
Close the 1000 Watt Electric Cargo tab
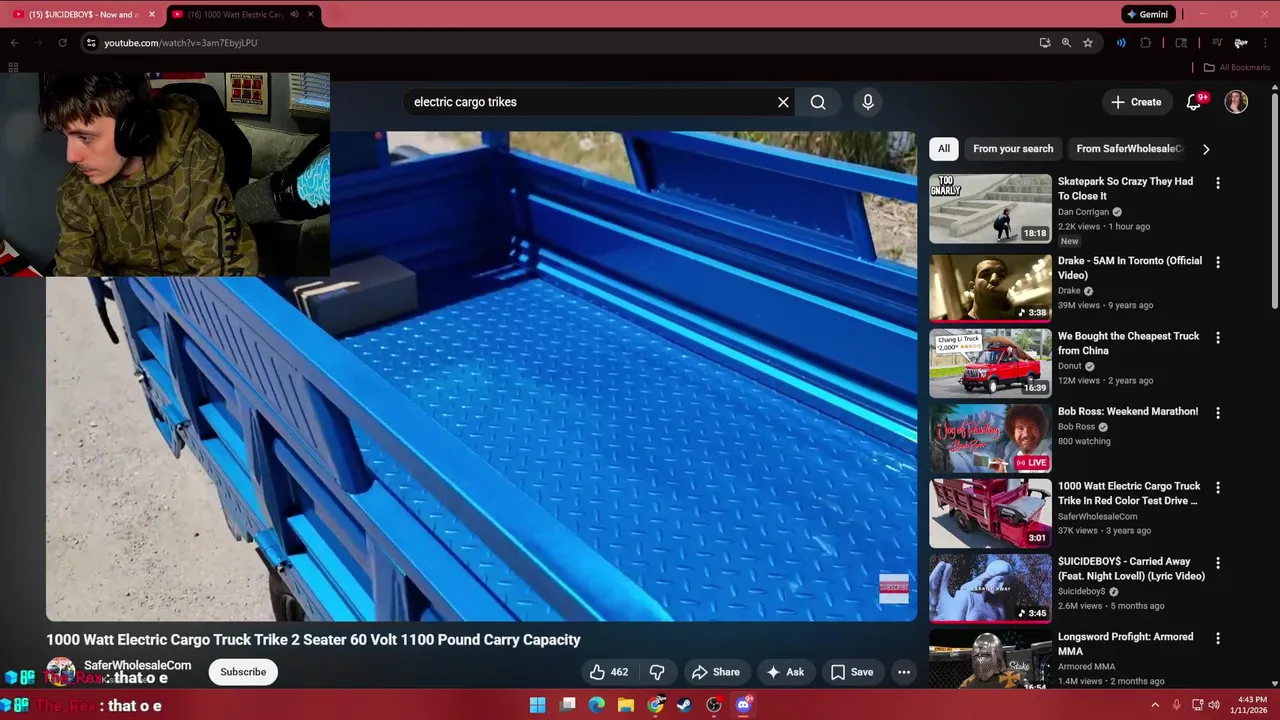tap(310, 14)
